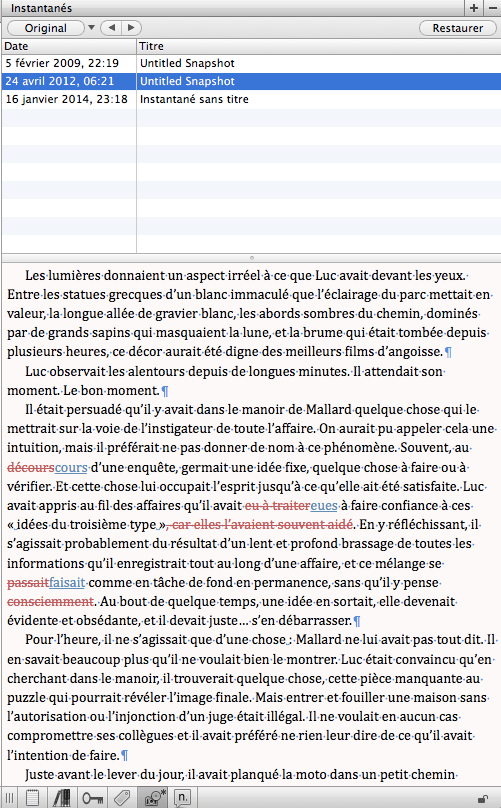Image resolution: width=501 pixels, height=808 pixels.
Task: Click the inserted word 'faisait'
Action: (67, 582)
